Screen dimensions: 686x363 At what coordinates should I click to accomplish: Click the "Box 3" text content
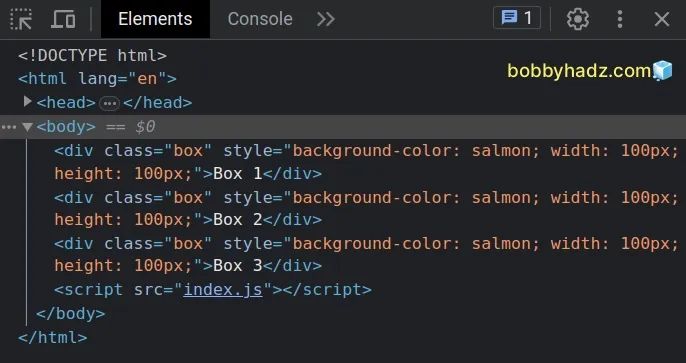tap(238, 265)
